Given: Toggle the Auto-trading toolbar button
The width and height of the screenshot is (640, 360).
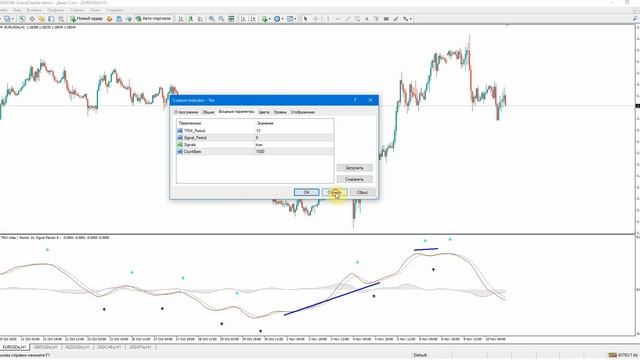Looking at the screenshot, I should (153, 19).
